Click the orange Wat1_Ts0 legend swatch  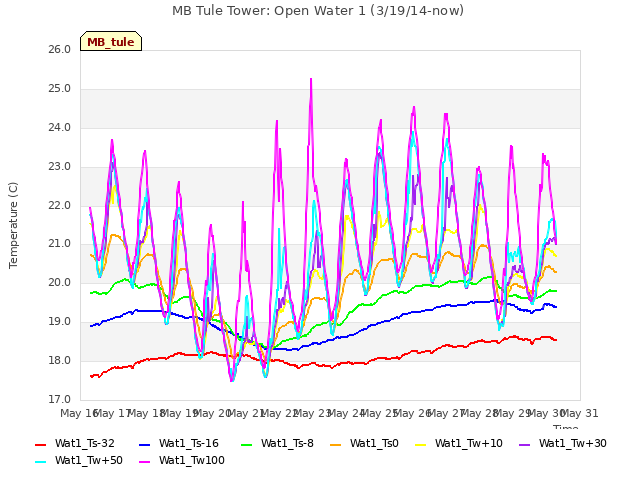[x=336, y=445]
